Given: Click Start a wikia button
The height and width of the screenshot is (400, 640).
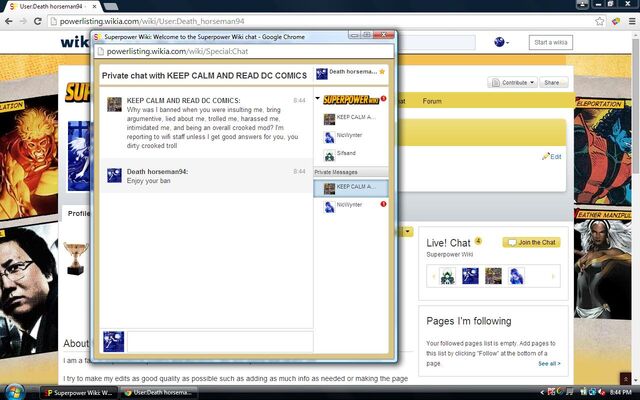Looking at the screenshot, I should click(x=551, y=42).
